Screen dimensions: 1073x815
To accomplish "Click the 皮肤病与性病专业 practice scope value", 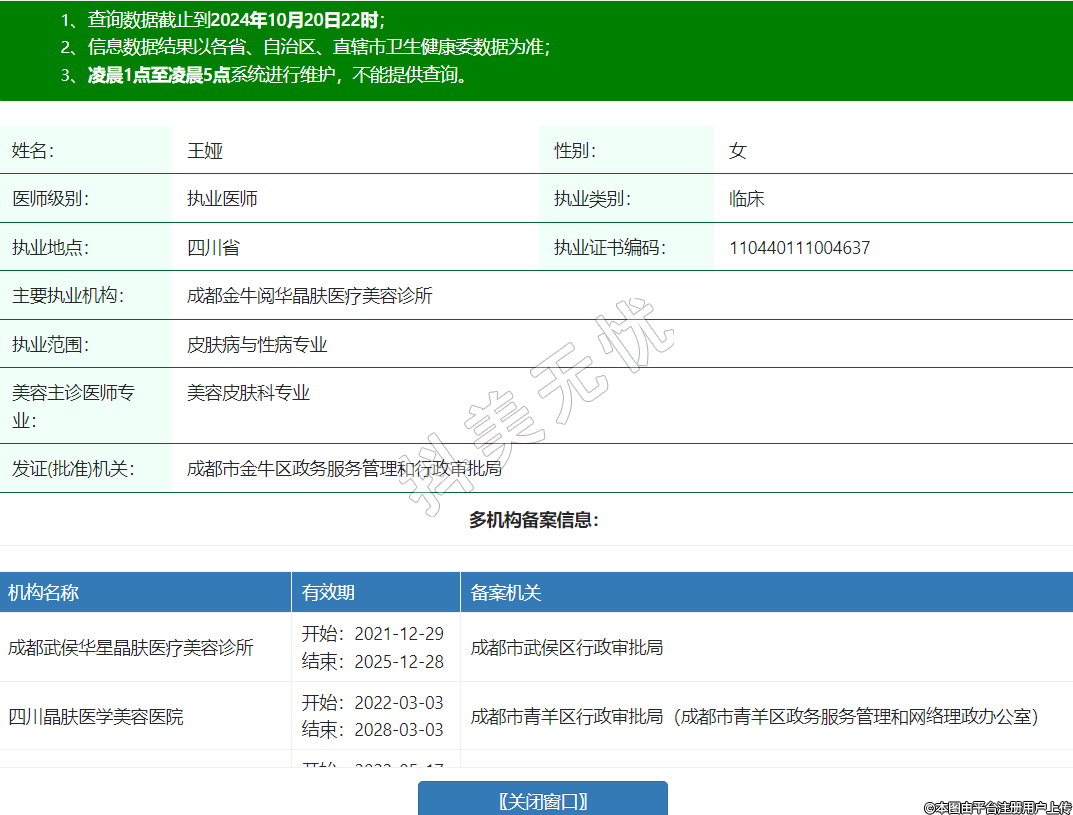I will (x=257, y=345).
